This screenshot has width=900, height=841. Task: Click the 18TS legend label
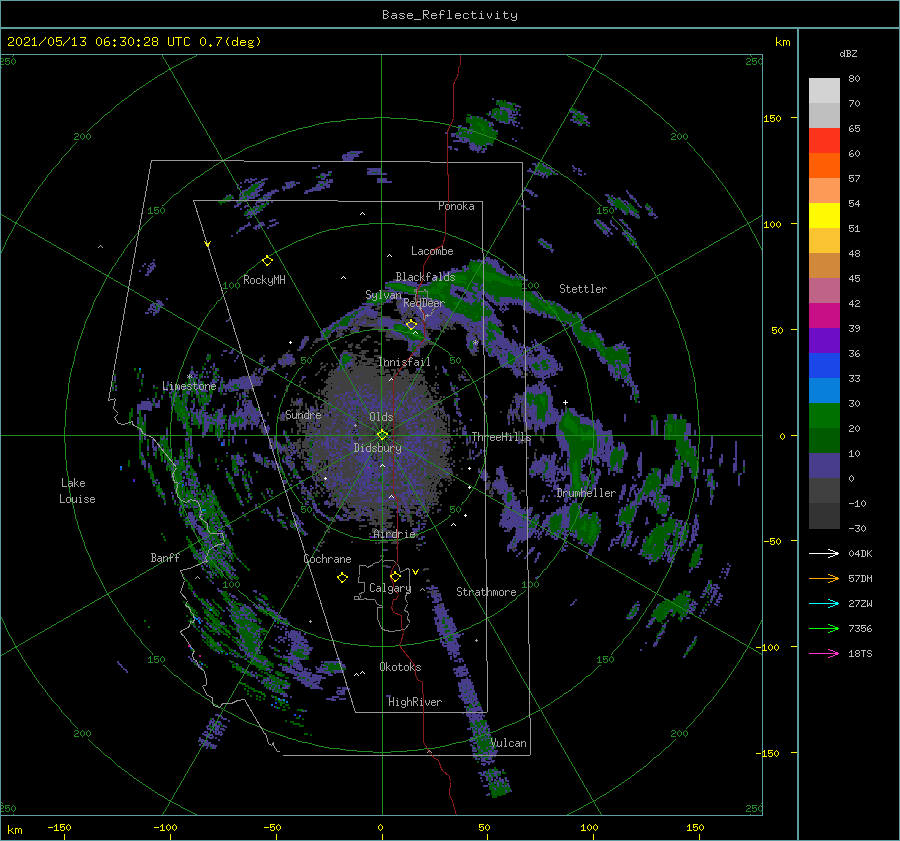click(860, 653)
